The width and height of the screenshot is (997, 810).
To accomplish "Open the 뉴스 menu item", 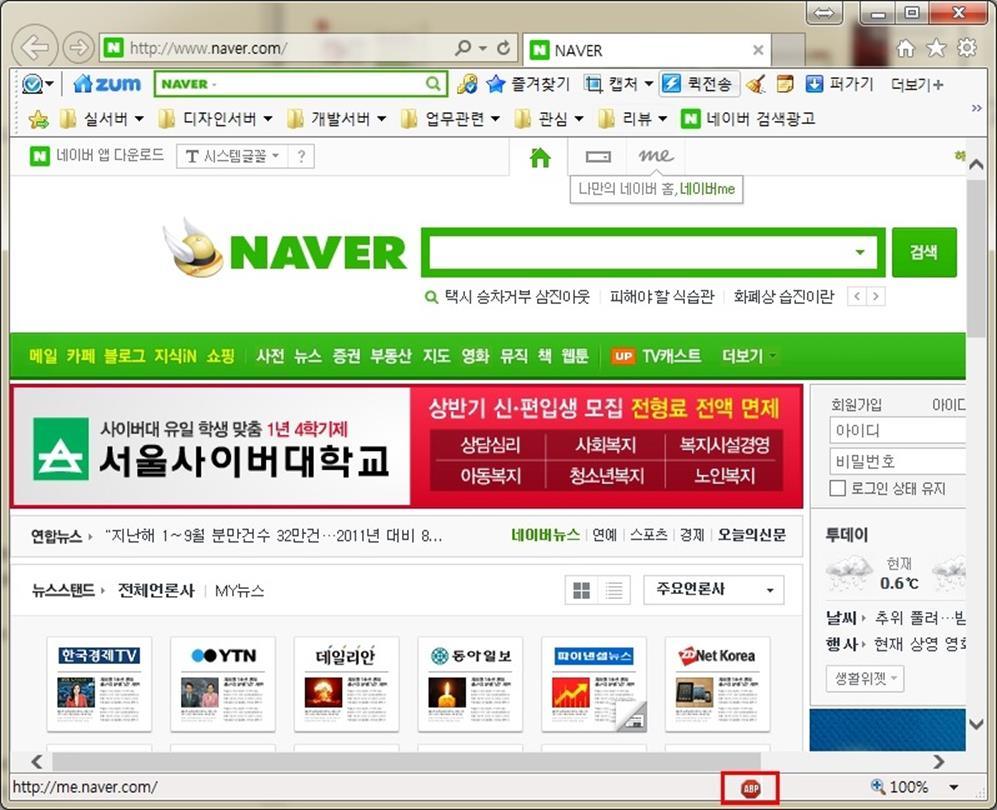I will [308, 356].
